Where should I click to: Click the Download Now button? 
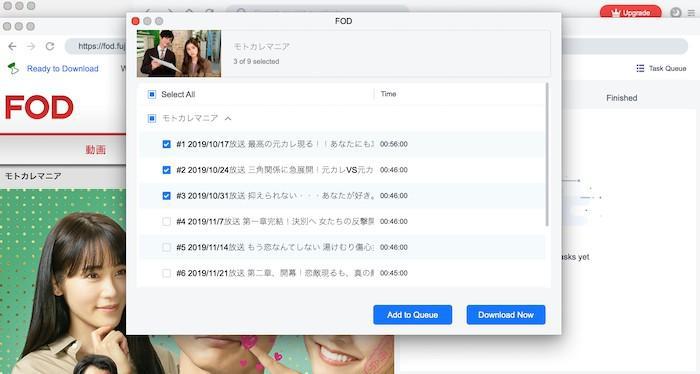coord(506,315)
